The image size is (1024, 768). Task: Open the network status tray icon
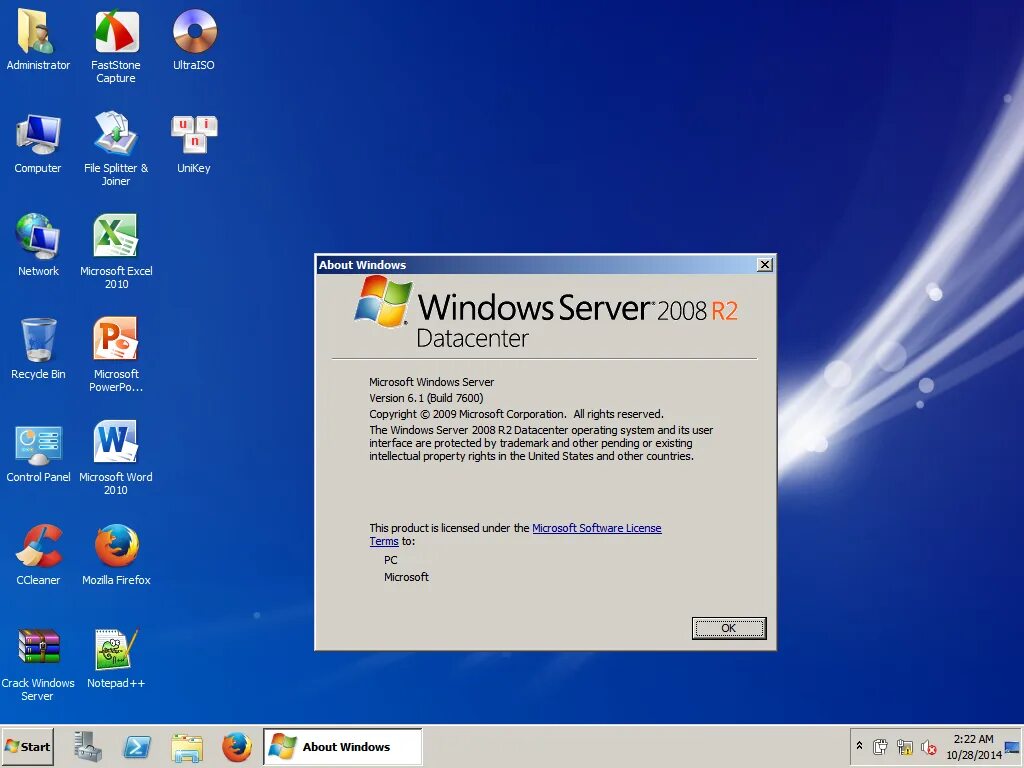click(904, 746)
